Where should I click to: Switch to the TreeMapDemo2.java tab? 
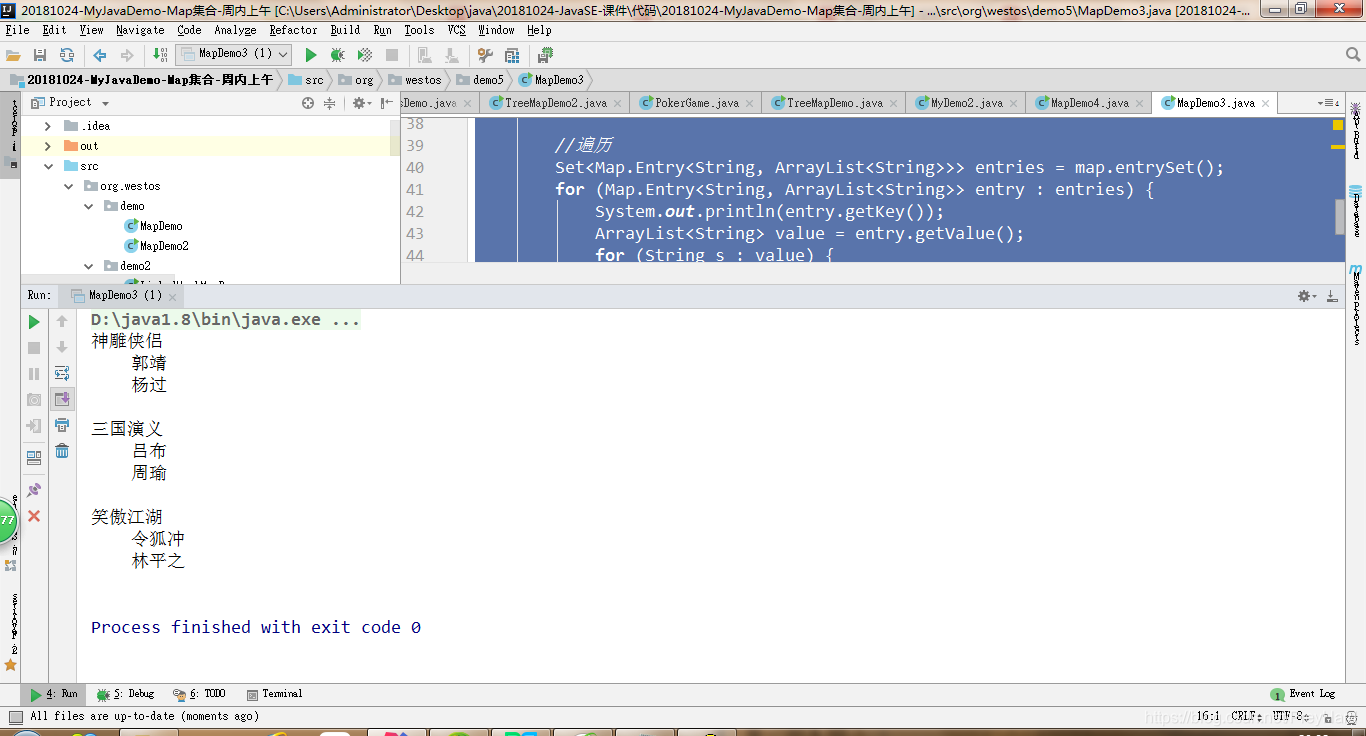555,103
